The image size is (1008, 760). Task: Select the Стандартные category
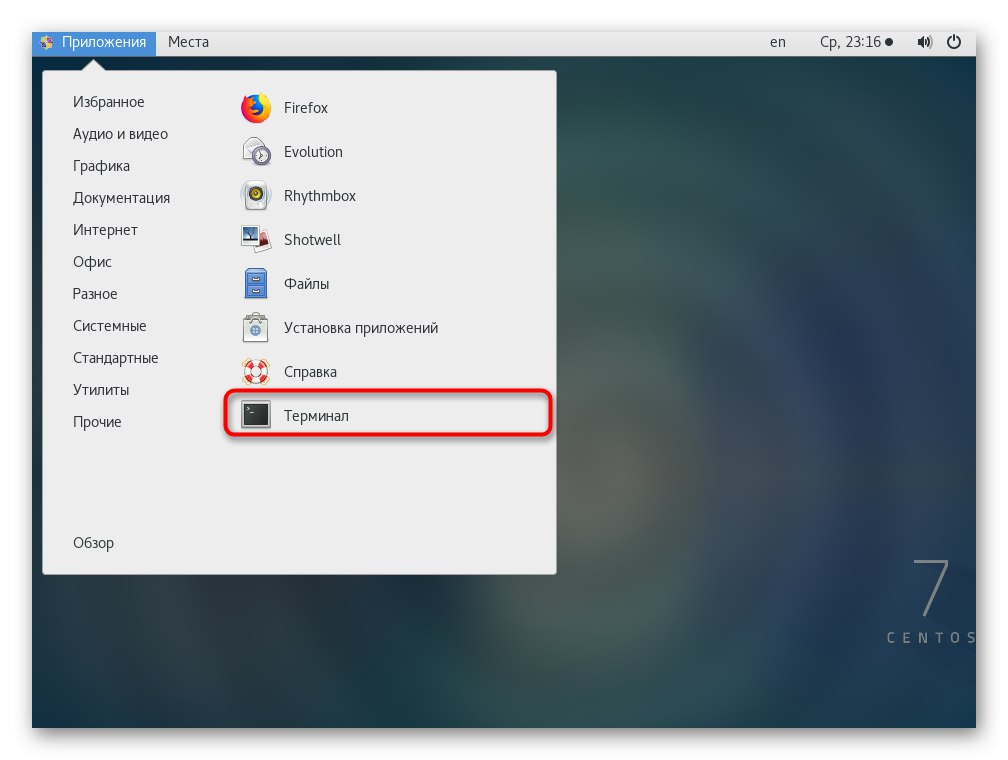tap(115, 358)
